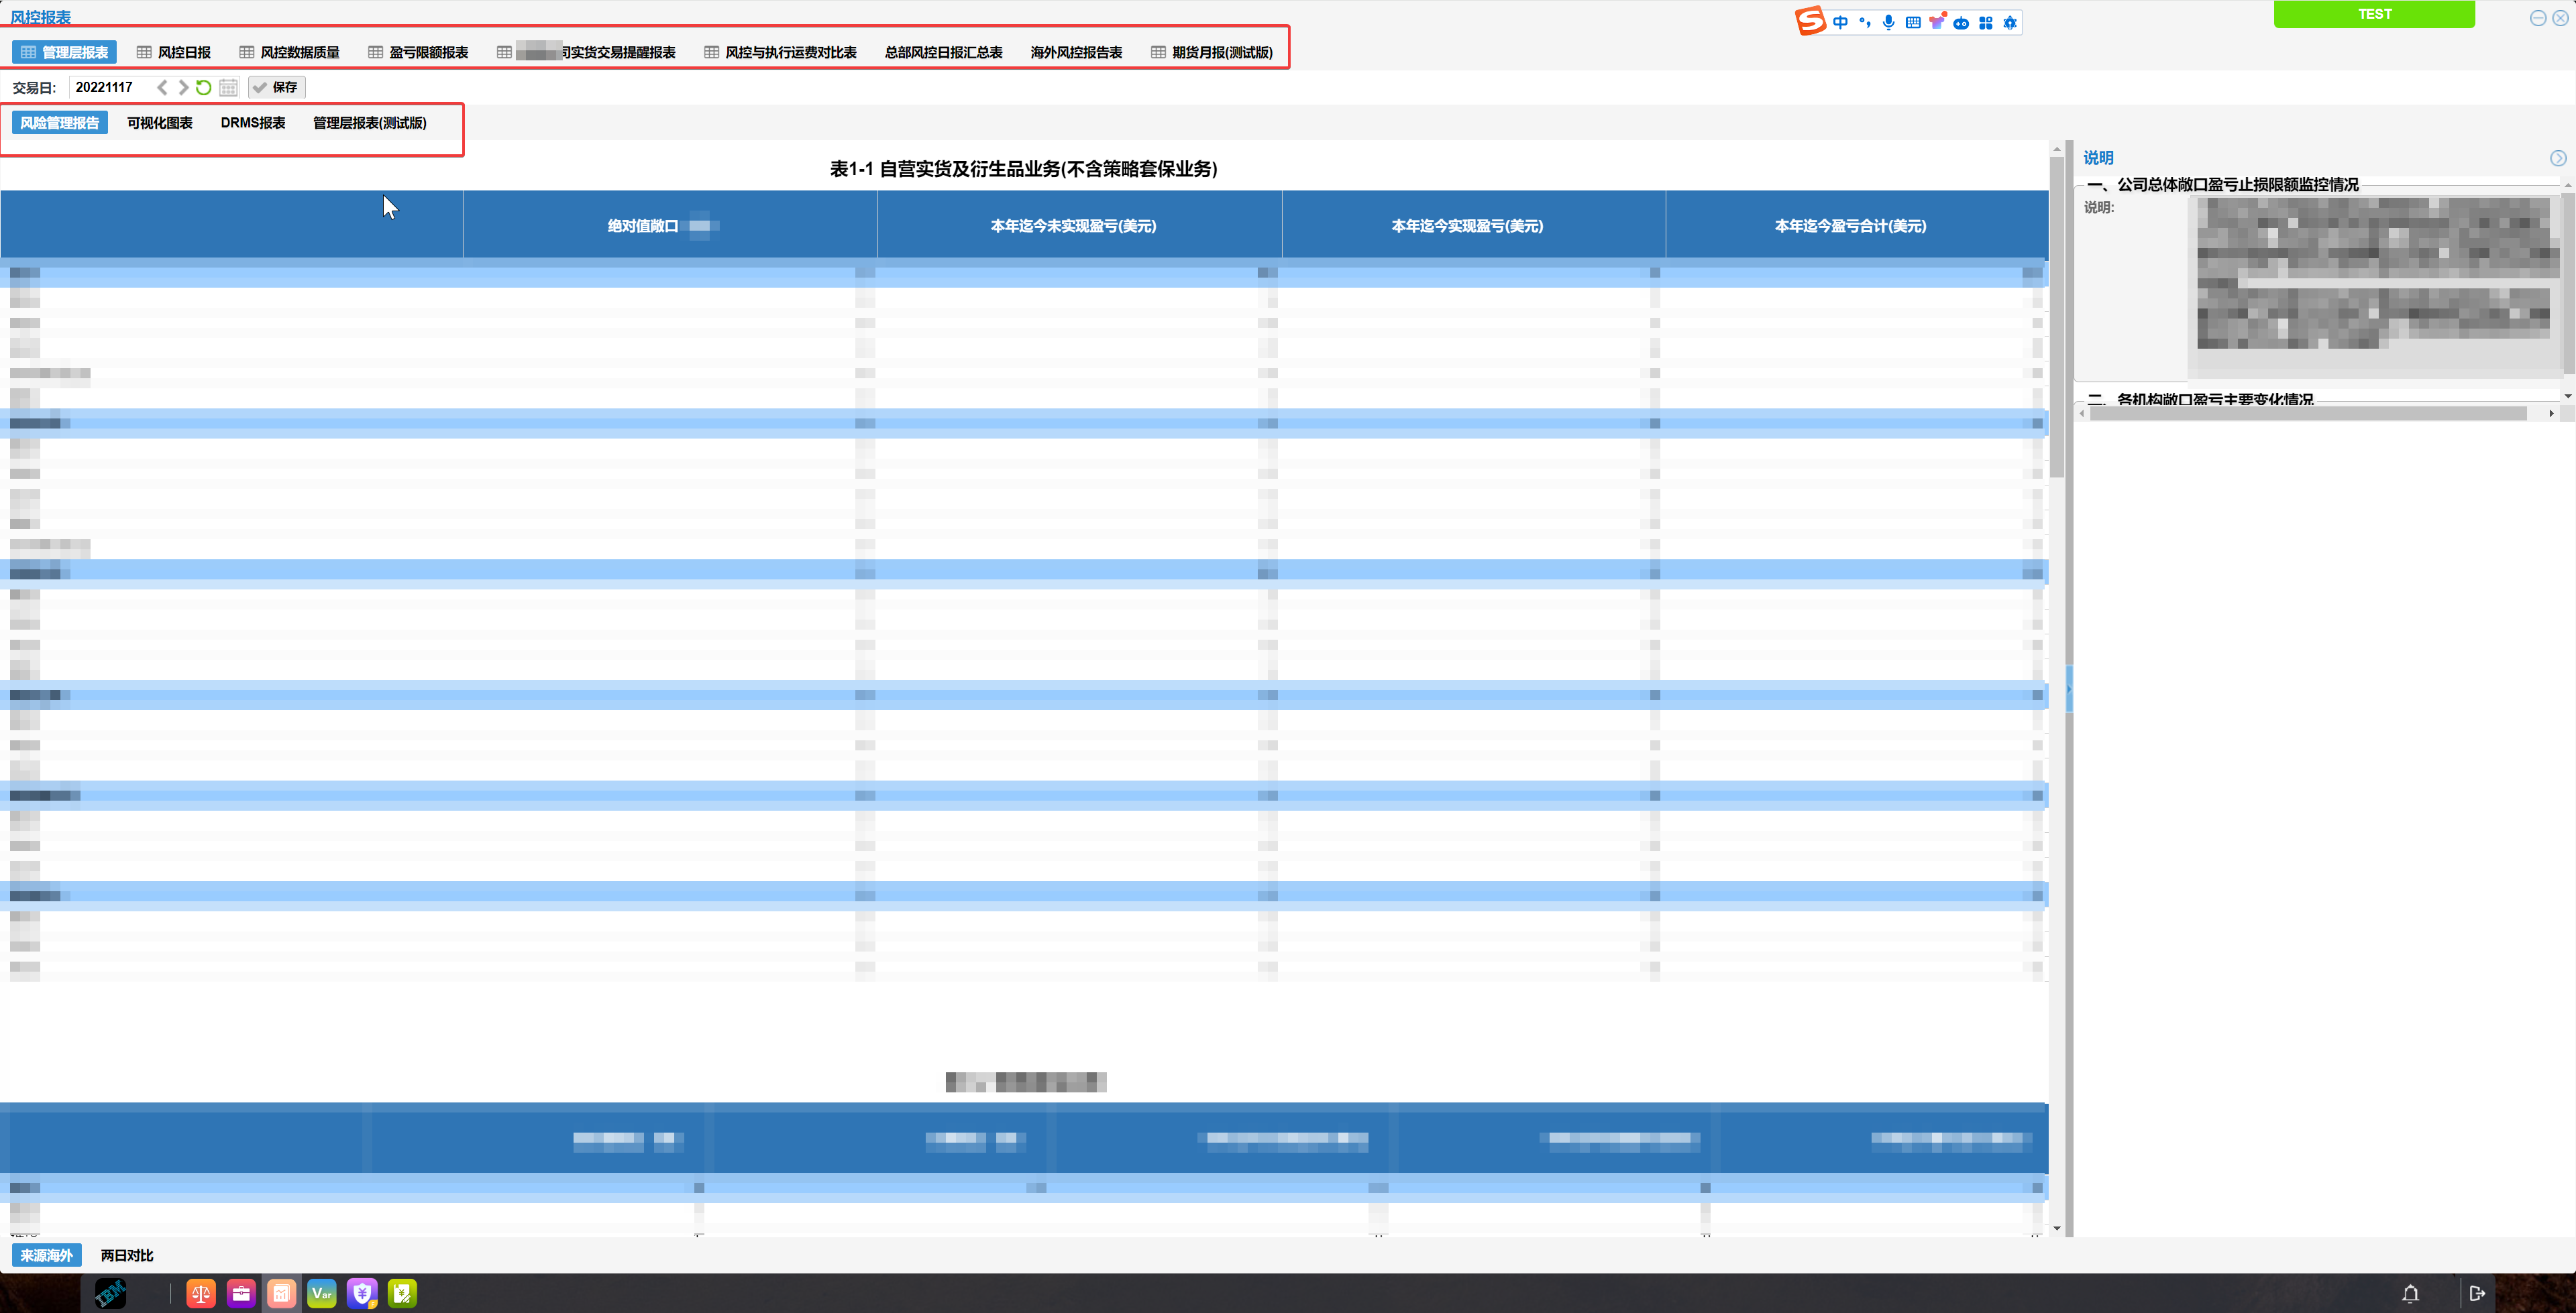The width and height of the screenshot is (2576, 1313).
Task: Go to the previous trading day arrow
Action: pyautogui.click(x=163, y=87)
